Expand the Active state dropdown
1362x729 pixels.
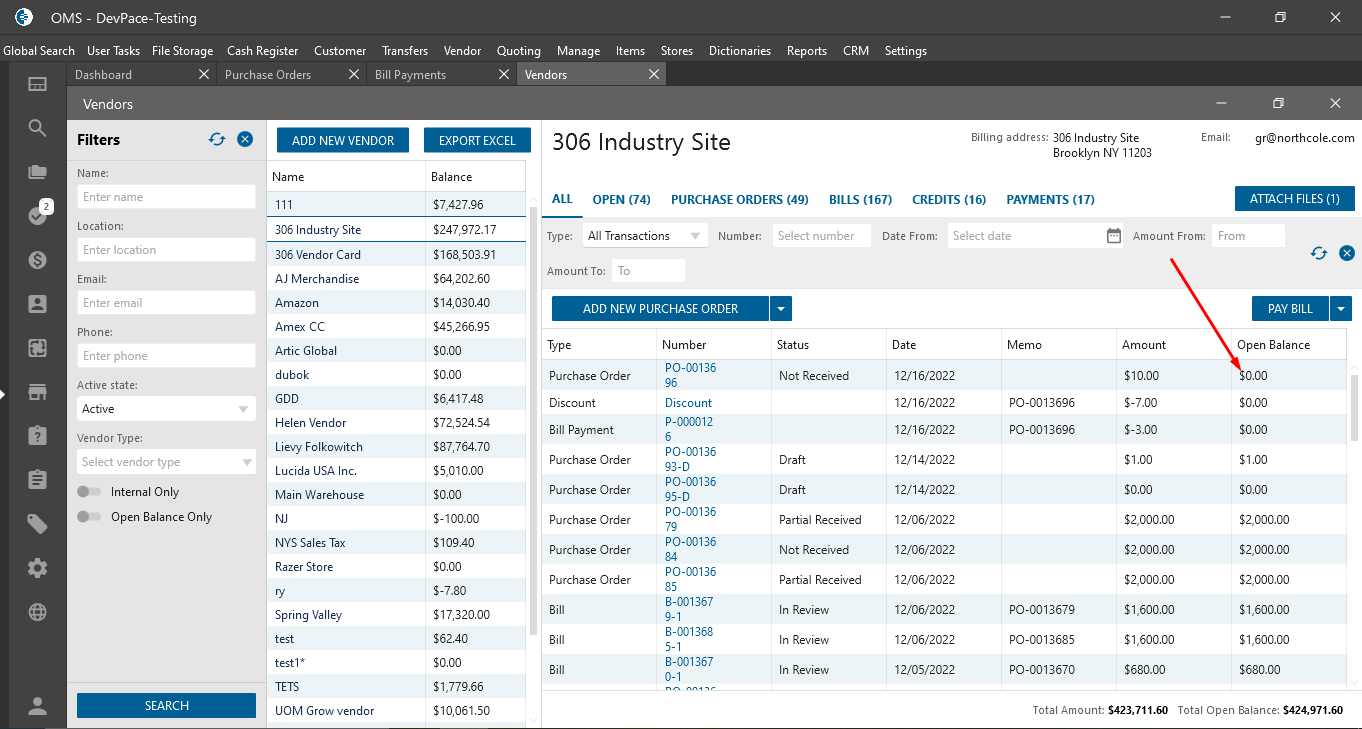(166, 409)
